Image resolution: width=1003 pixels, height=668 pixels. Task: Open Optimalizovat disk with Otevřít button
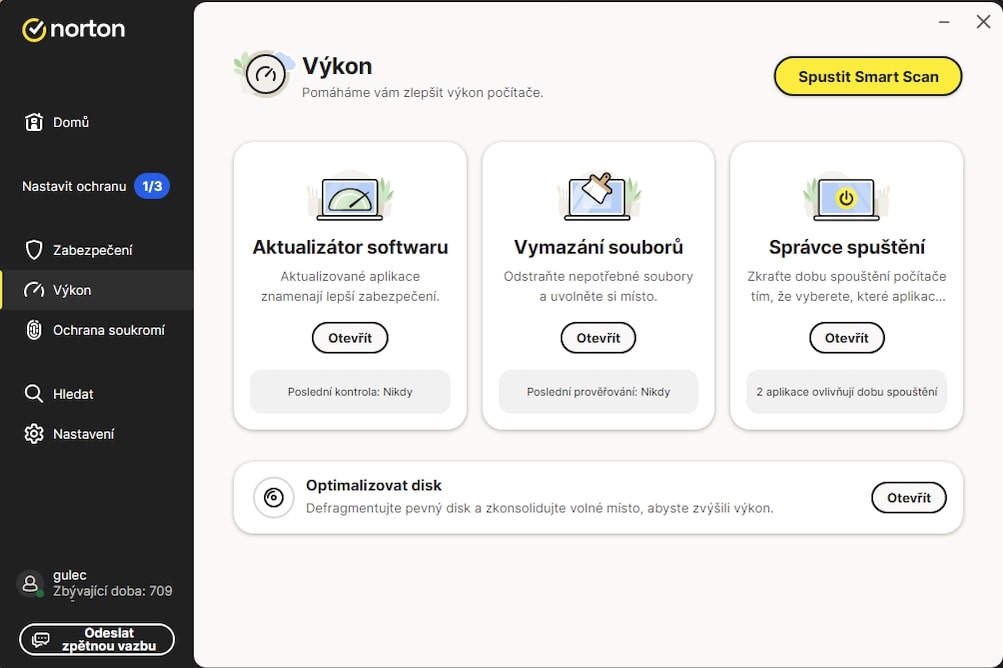click(908, 497)
